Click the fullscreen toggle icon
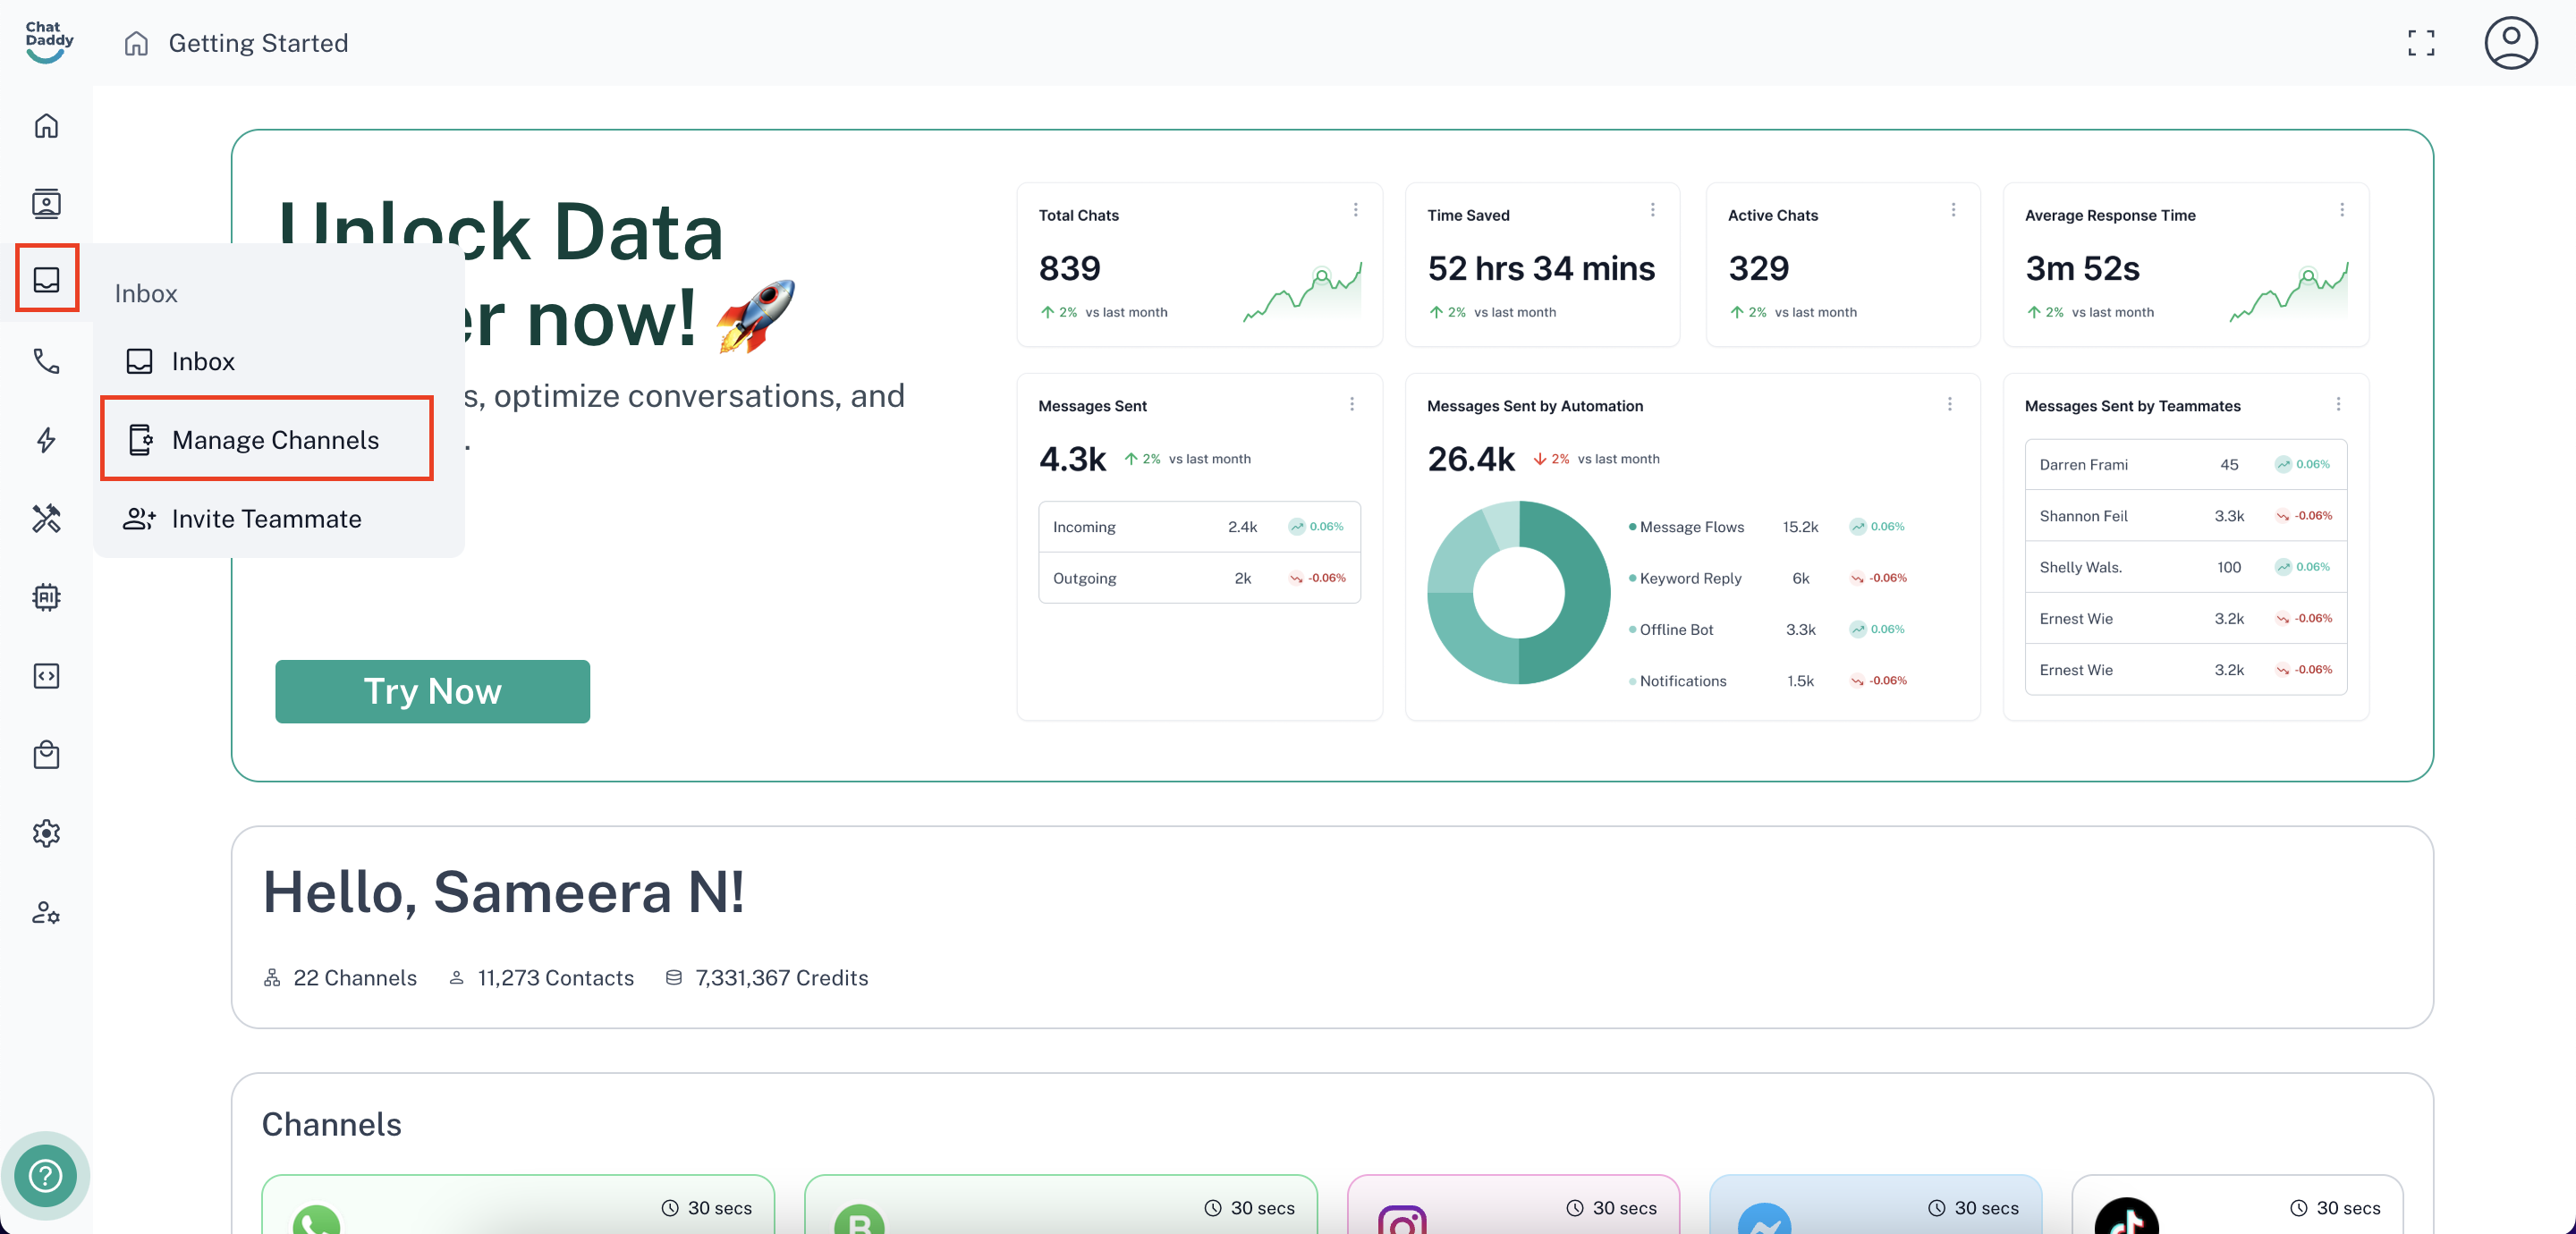 (x=2420, y=43)
